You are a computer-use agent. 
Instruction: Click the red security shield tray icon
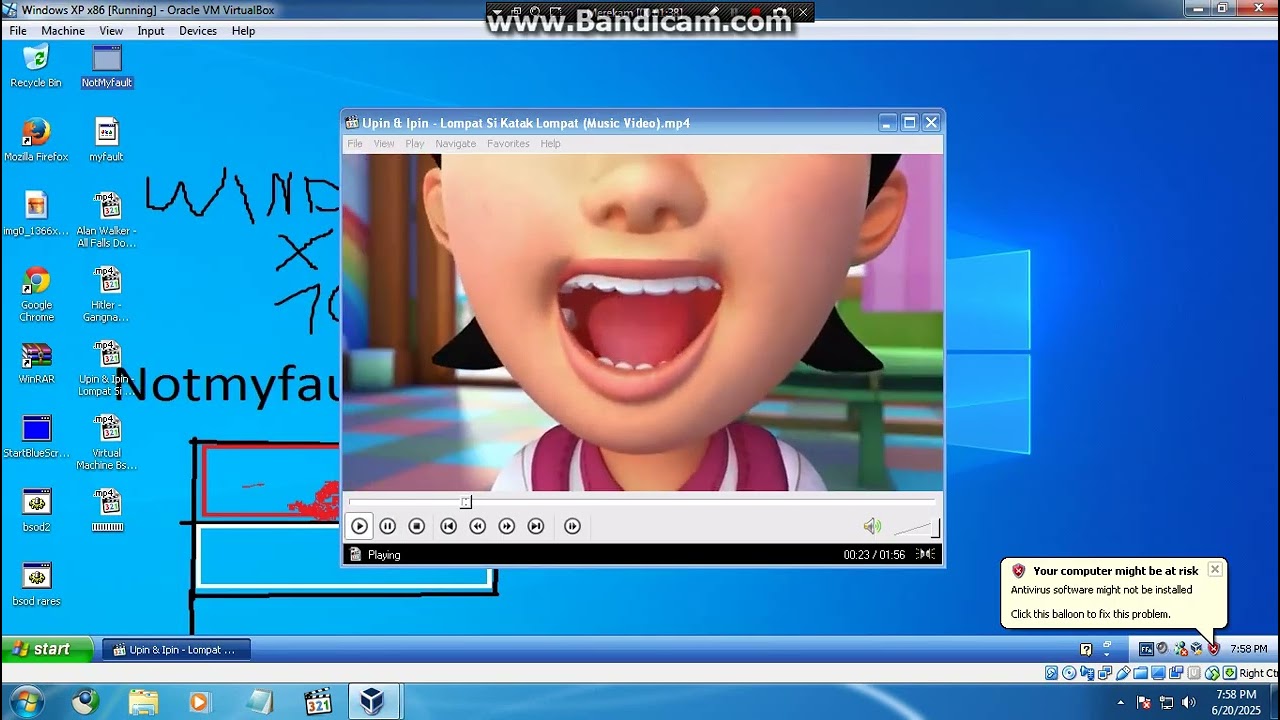tap(1213, 649)
